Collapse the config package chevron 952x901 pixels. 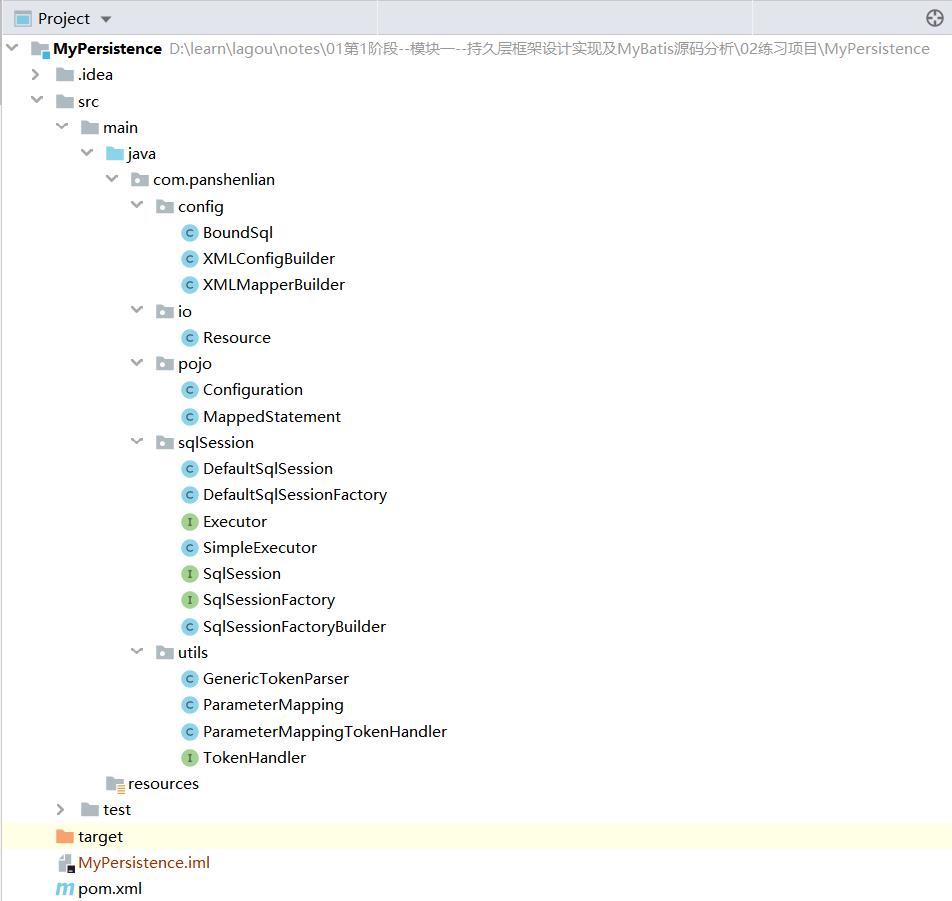point(137,205)
